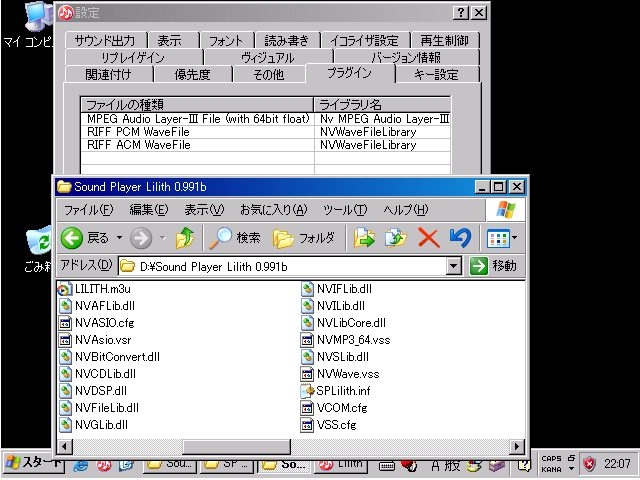Click the Forward arrow in Explorer toolbar
Viewport: 640px width, 480px height.
(141, 238)
